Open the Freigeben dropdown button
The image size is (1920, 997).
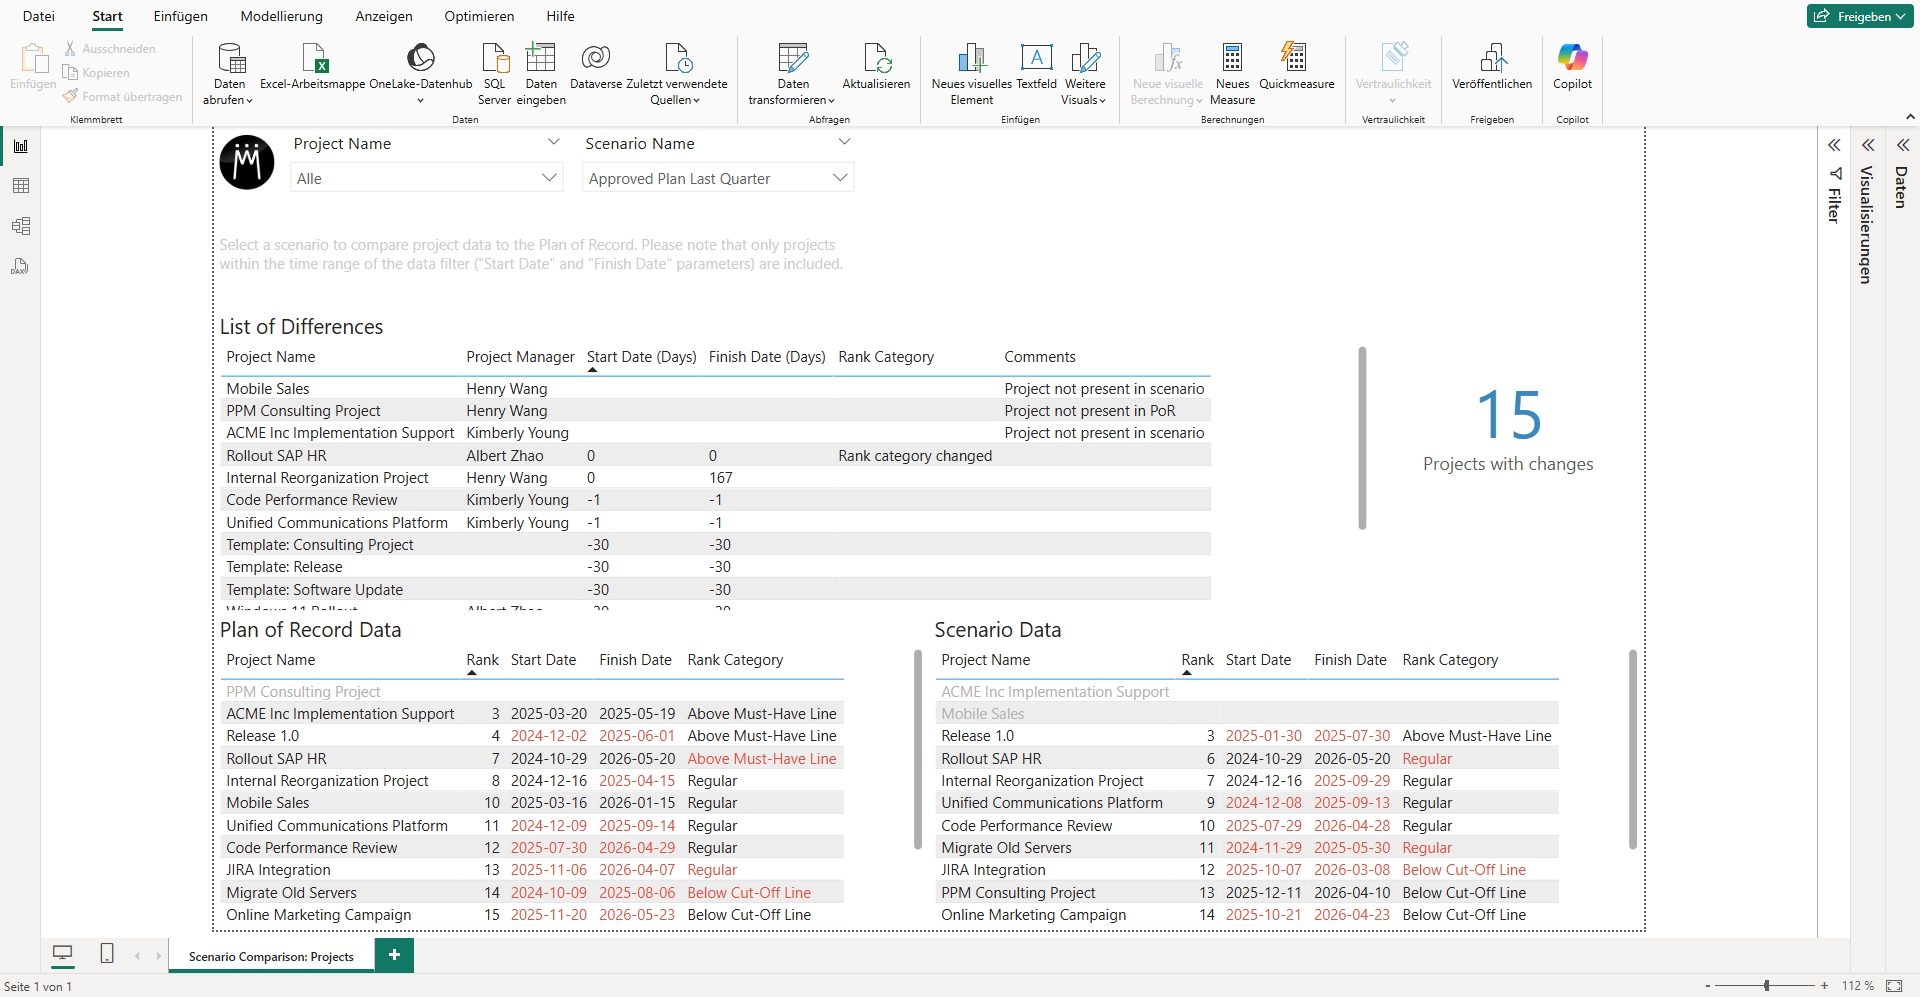point(1859,16)
